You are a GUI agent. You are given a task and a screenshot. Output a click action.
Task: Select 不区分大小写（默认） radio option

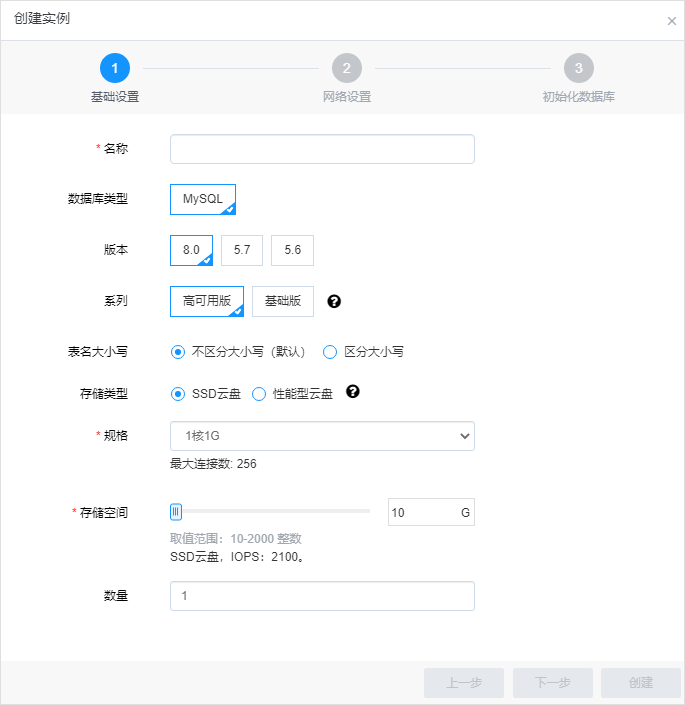point(178,352)
